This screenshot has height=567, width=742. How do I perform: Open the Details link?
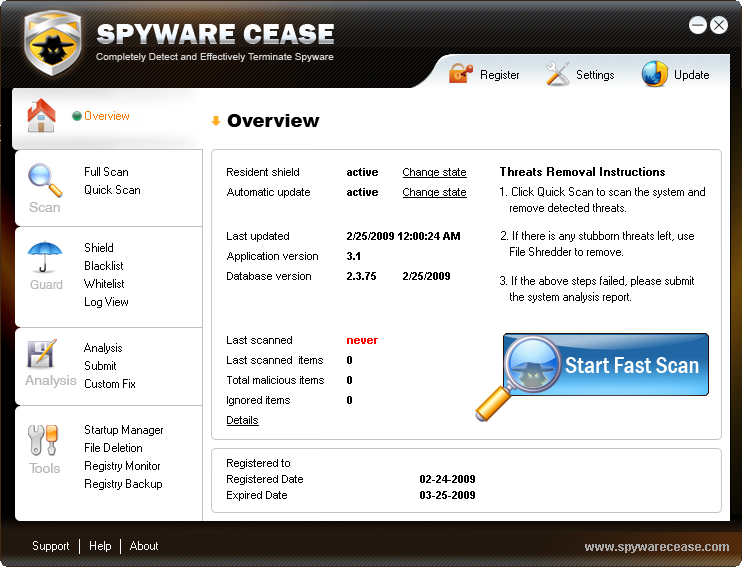(242, 420)
